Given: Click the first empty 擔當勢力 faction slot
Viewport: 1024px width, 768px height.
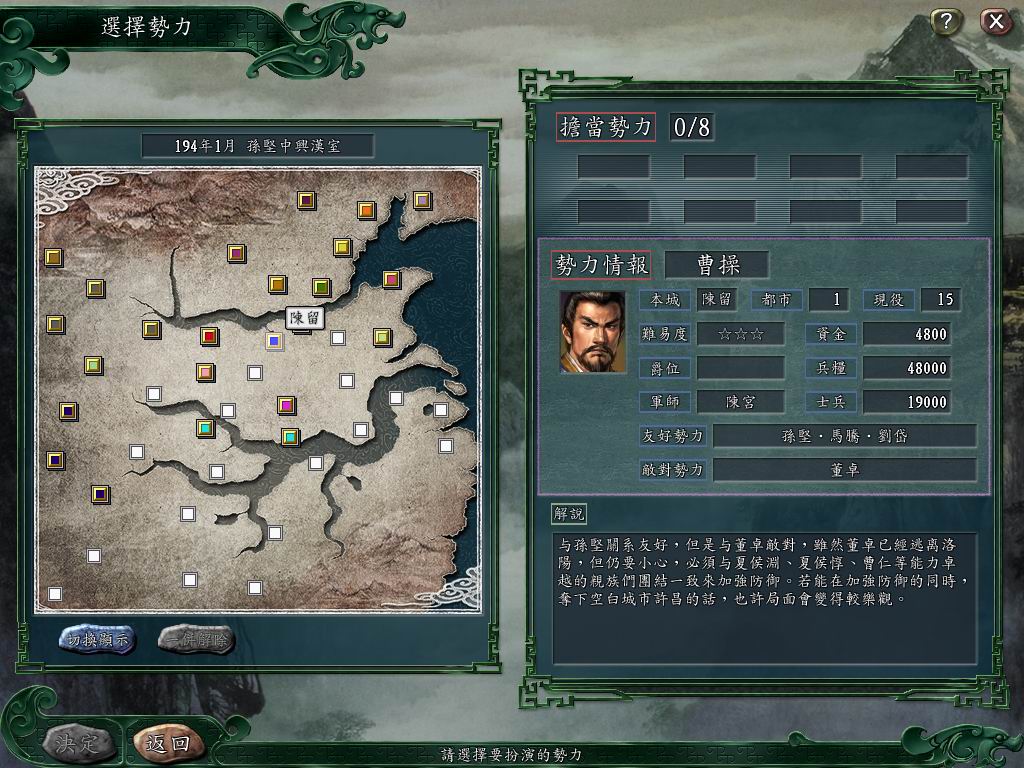Looking at the screenshot, I should [613, 167].
